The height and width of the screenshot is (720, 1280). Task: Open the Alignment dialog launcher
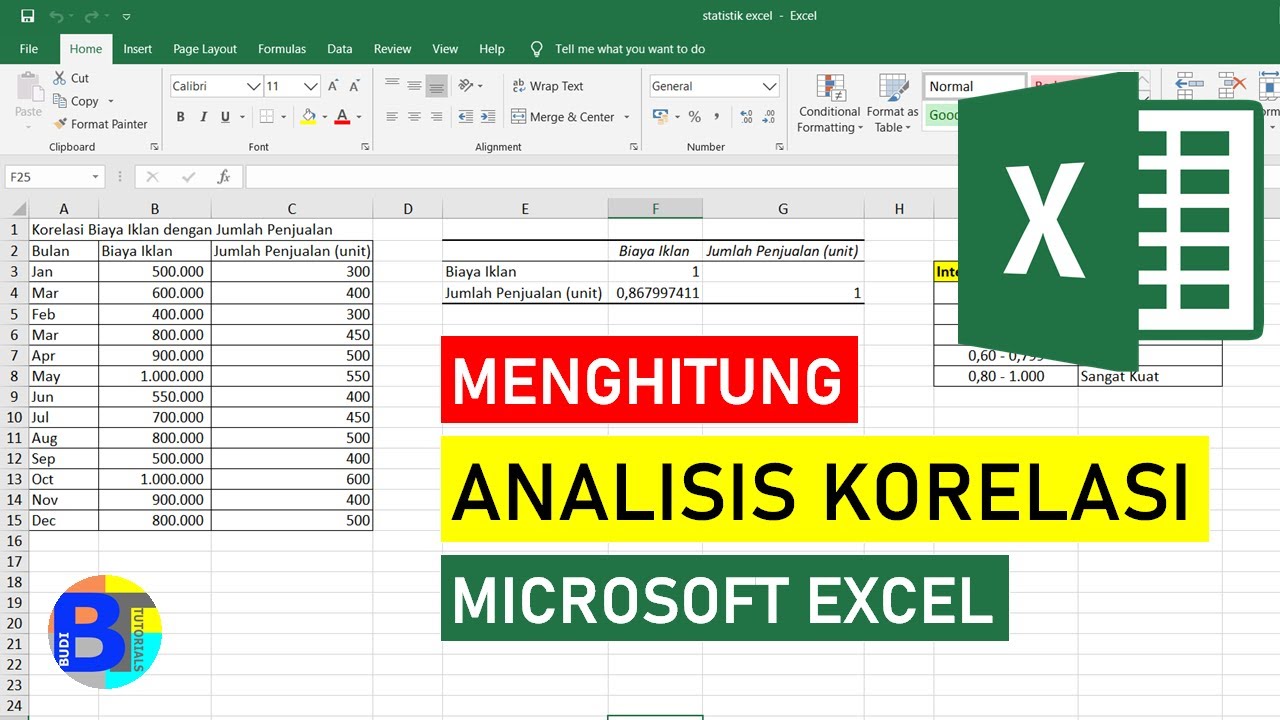(634, 147)
